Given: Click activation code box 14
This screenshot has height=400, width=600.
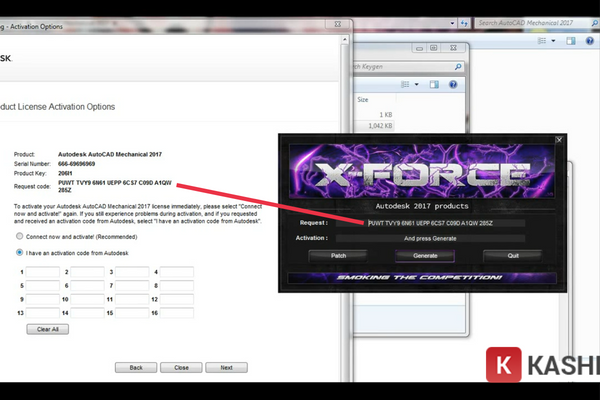Looking at the screenshot, I should (87, 313).
